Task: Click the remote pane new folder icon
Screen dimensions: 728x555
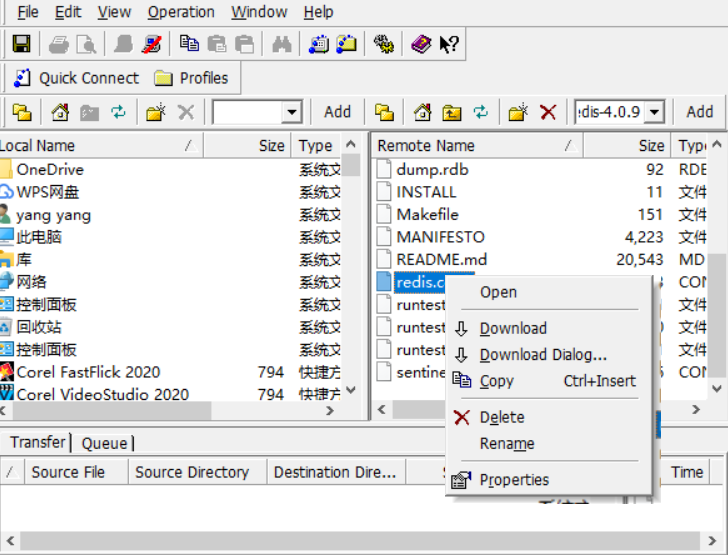Action: [519, 112]
